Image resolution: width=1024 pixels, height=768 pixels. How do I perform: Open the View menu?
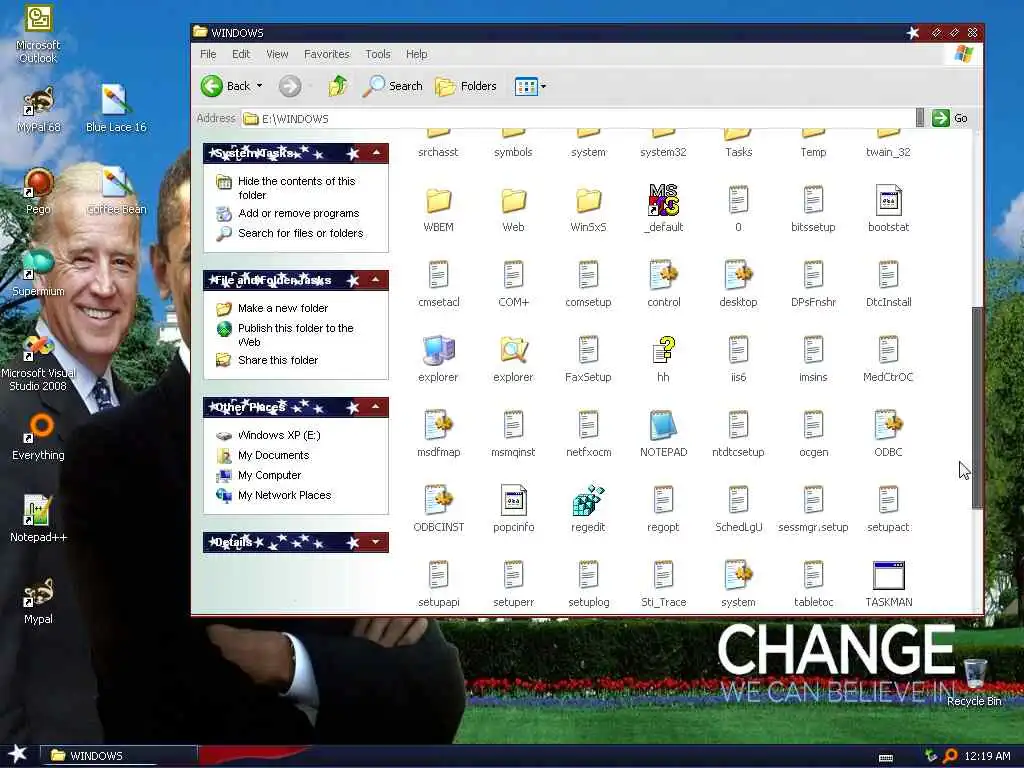click(277, 54)
